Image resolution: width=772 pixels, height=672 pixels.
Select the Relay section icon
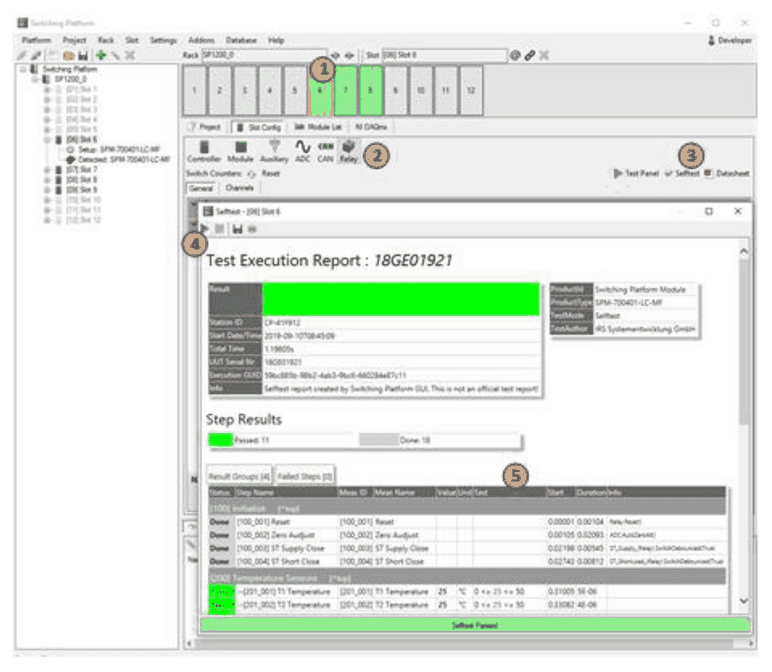pos(349,152)
